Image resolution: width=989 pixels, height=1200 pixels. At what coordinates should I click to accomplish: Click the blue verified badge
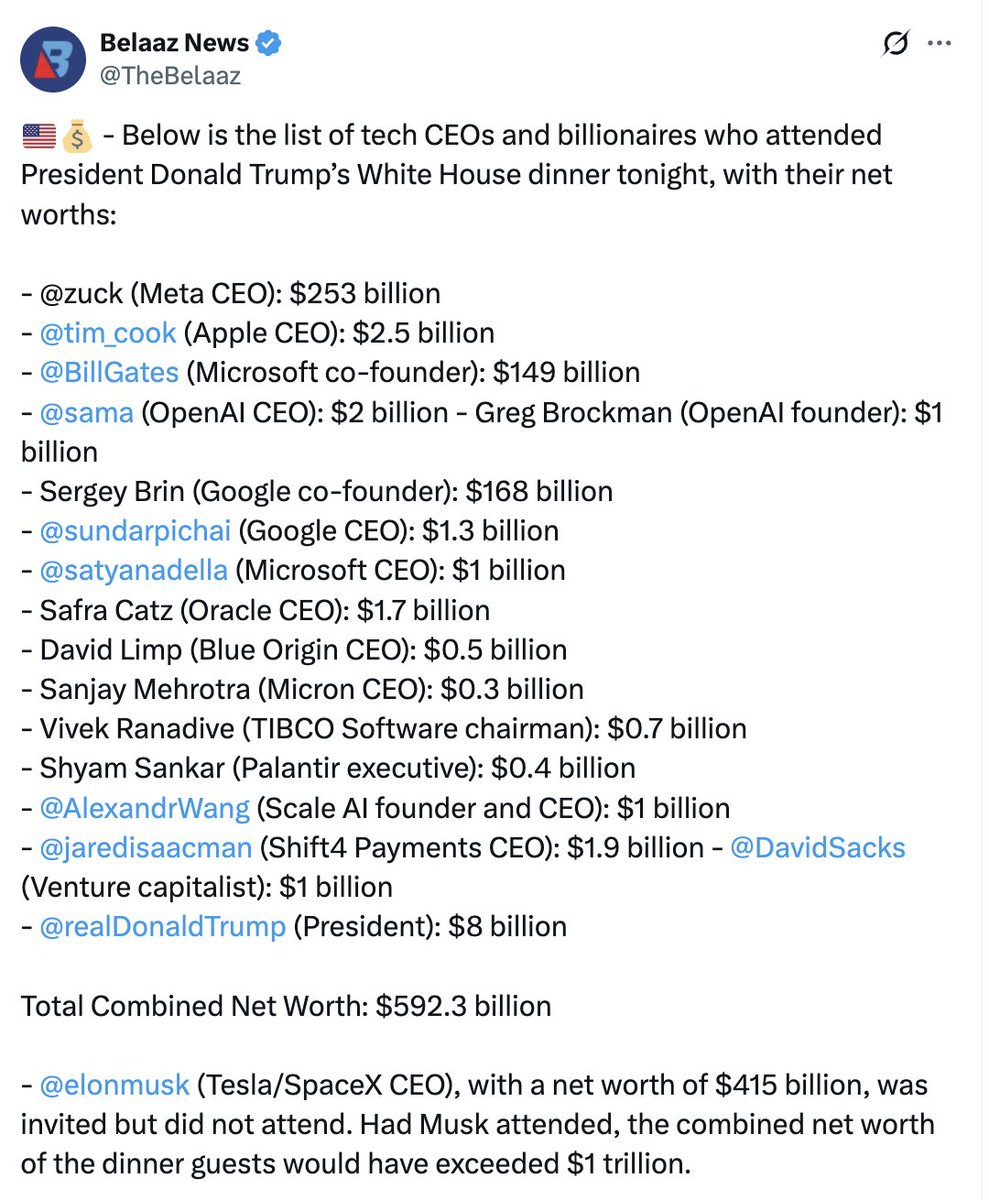[x=269, y=44]
